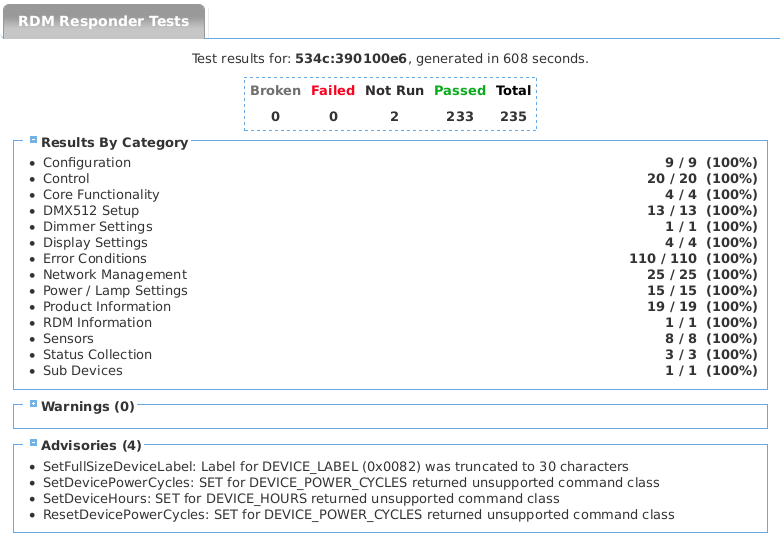
Task: Click the SetFullSizeDeviceLabel advisory entry
Action: [x=335, y=466]
